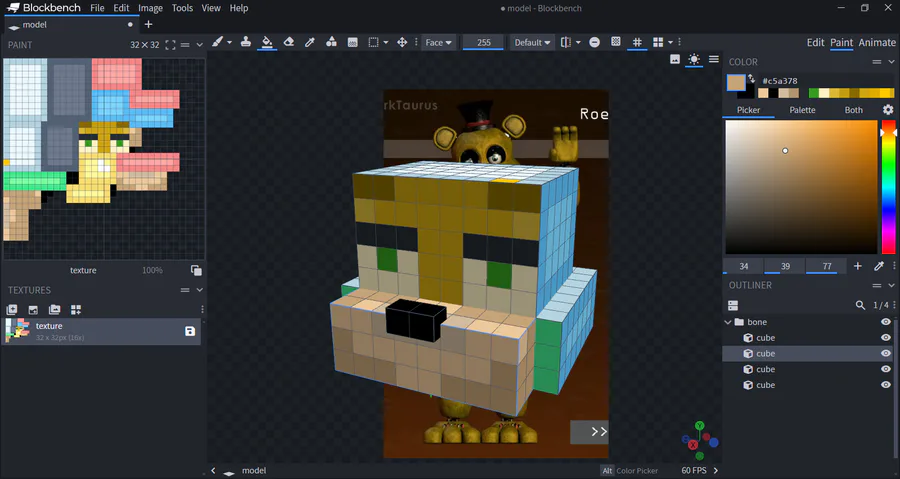Hide the bone group with eye icon
This screenshot has height=479, width=900.
(886, 322)
